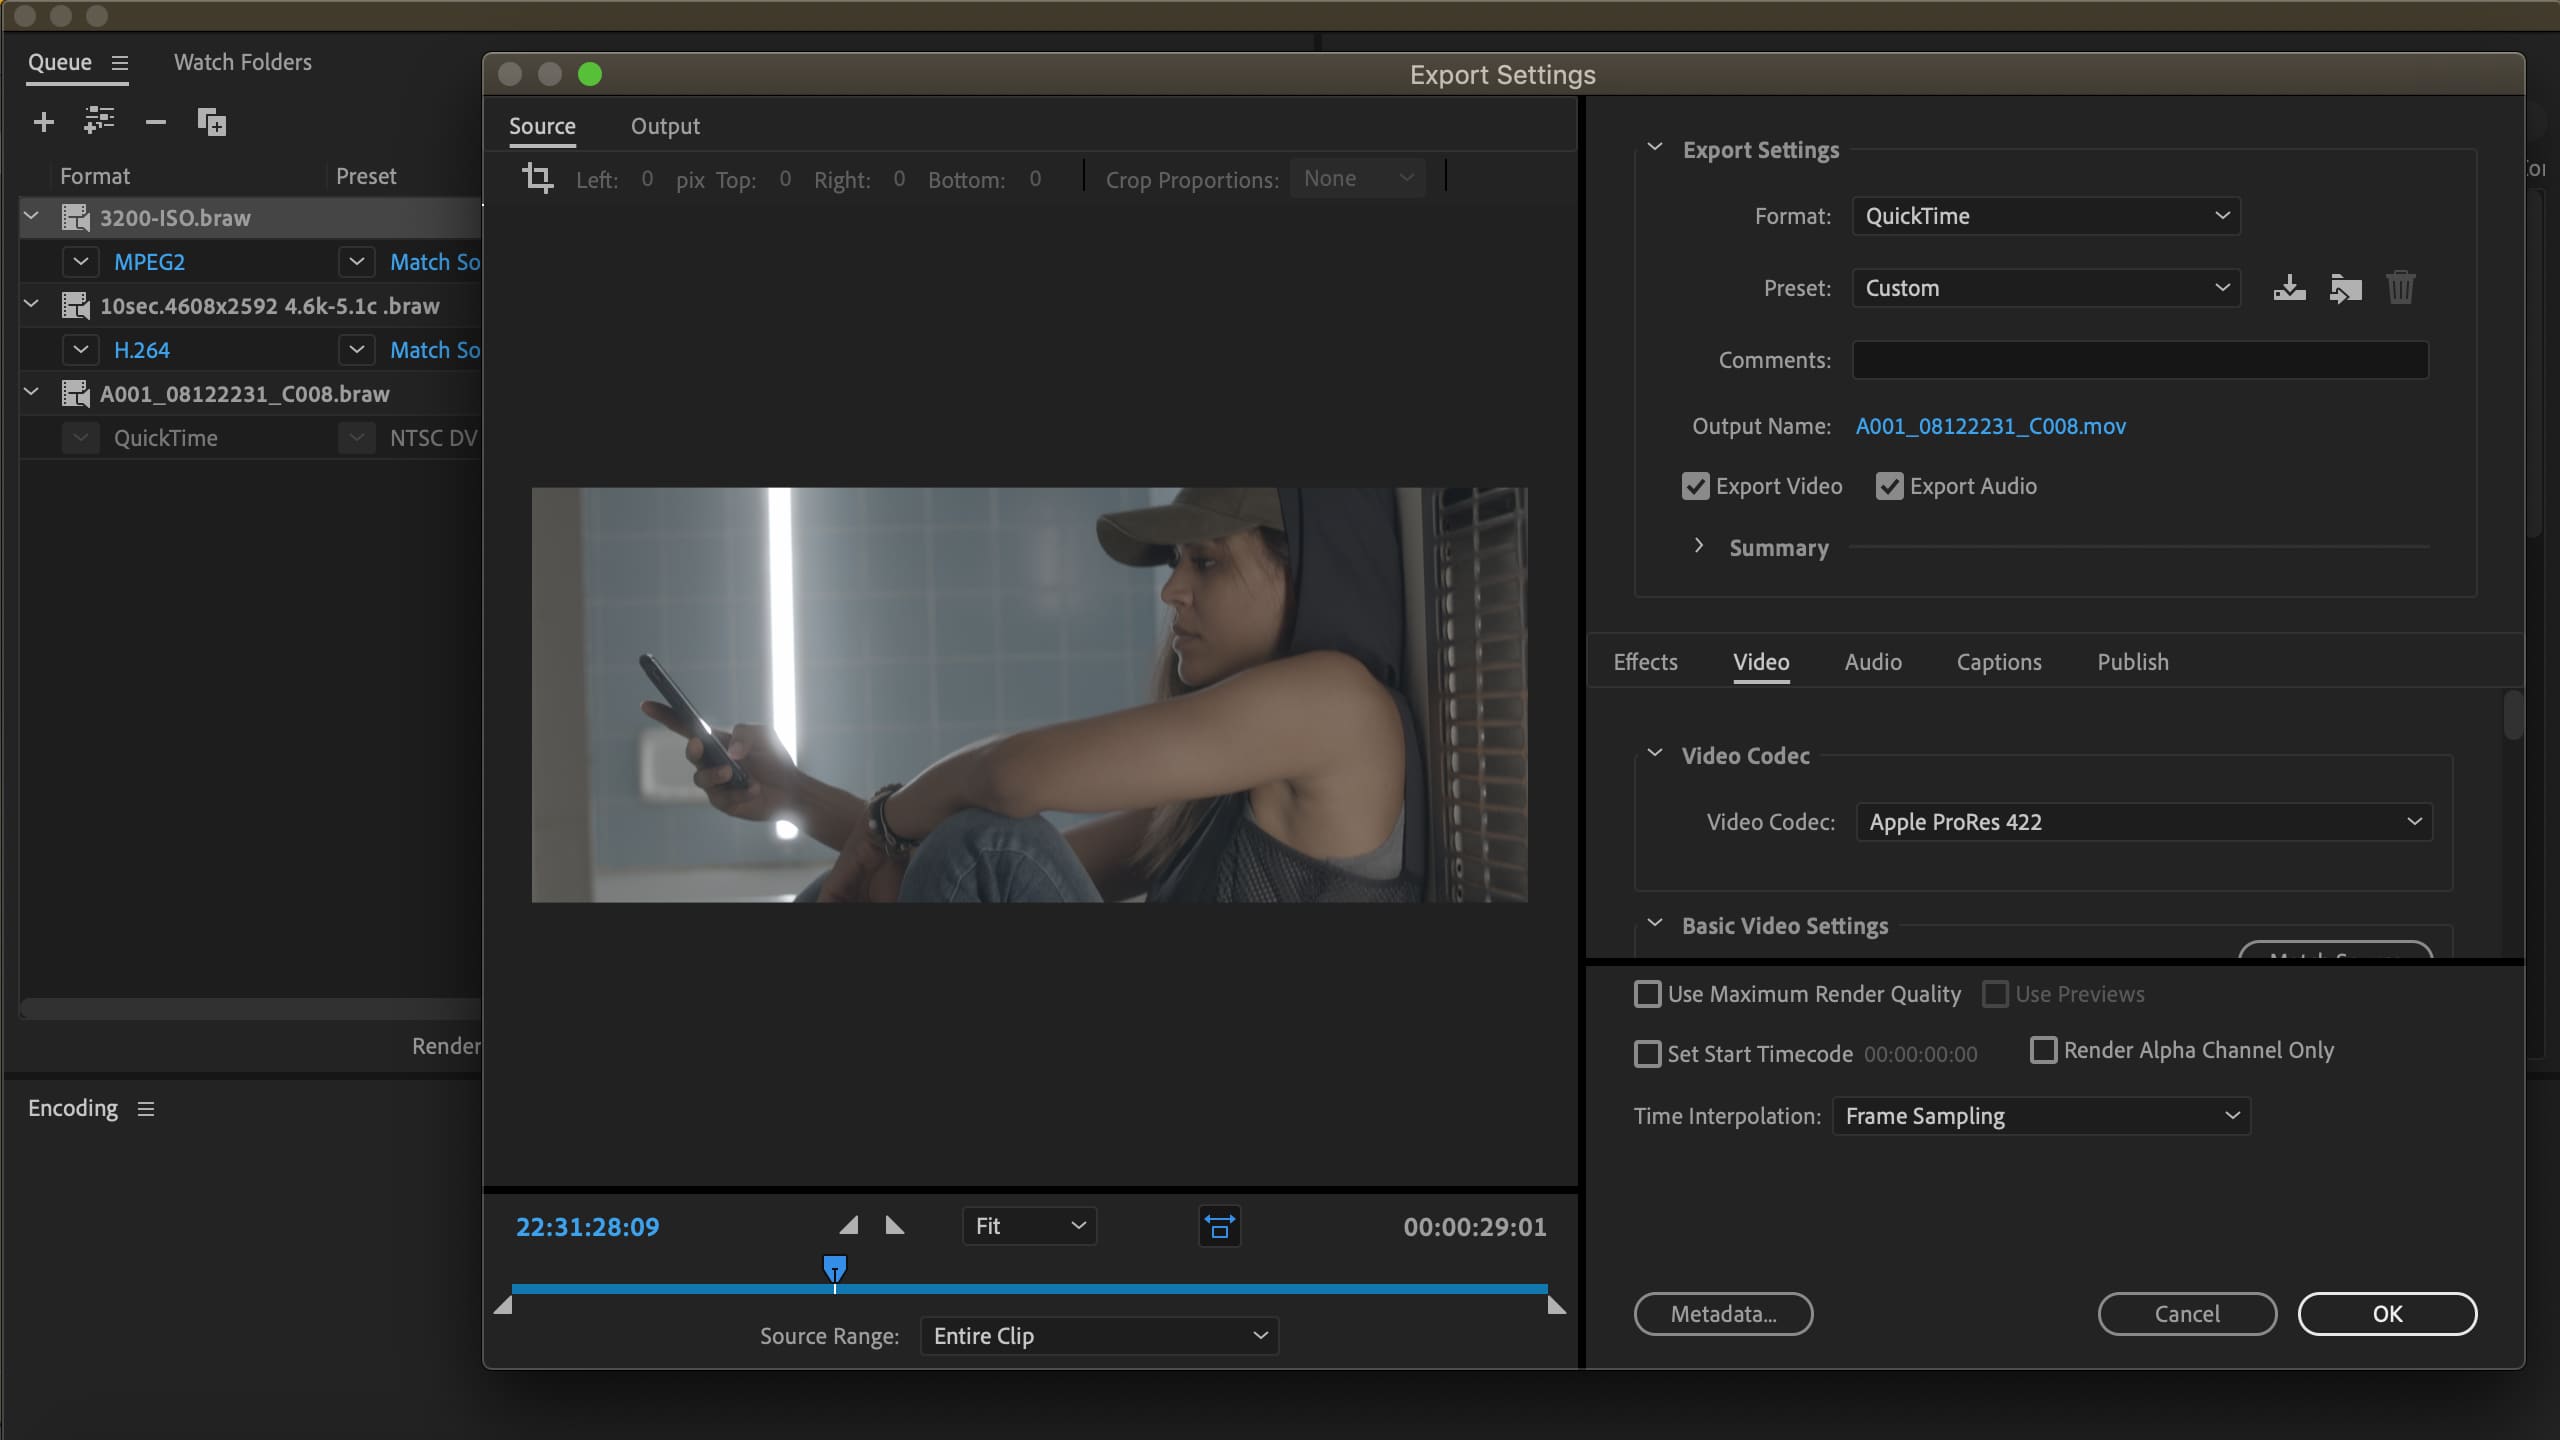Click the Add Source plus icon
Image resolution: width=2560 pixels, height=1440 pixels.
click(43, 122)
